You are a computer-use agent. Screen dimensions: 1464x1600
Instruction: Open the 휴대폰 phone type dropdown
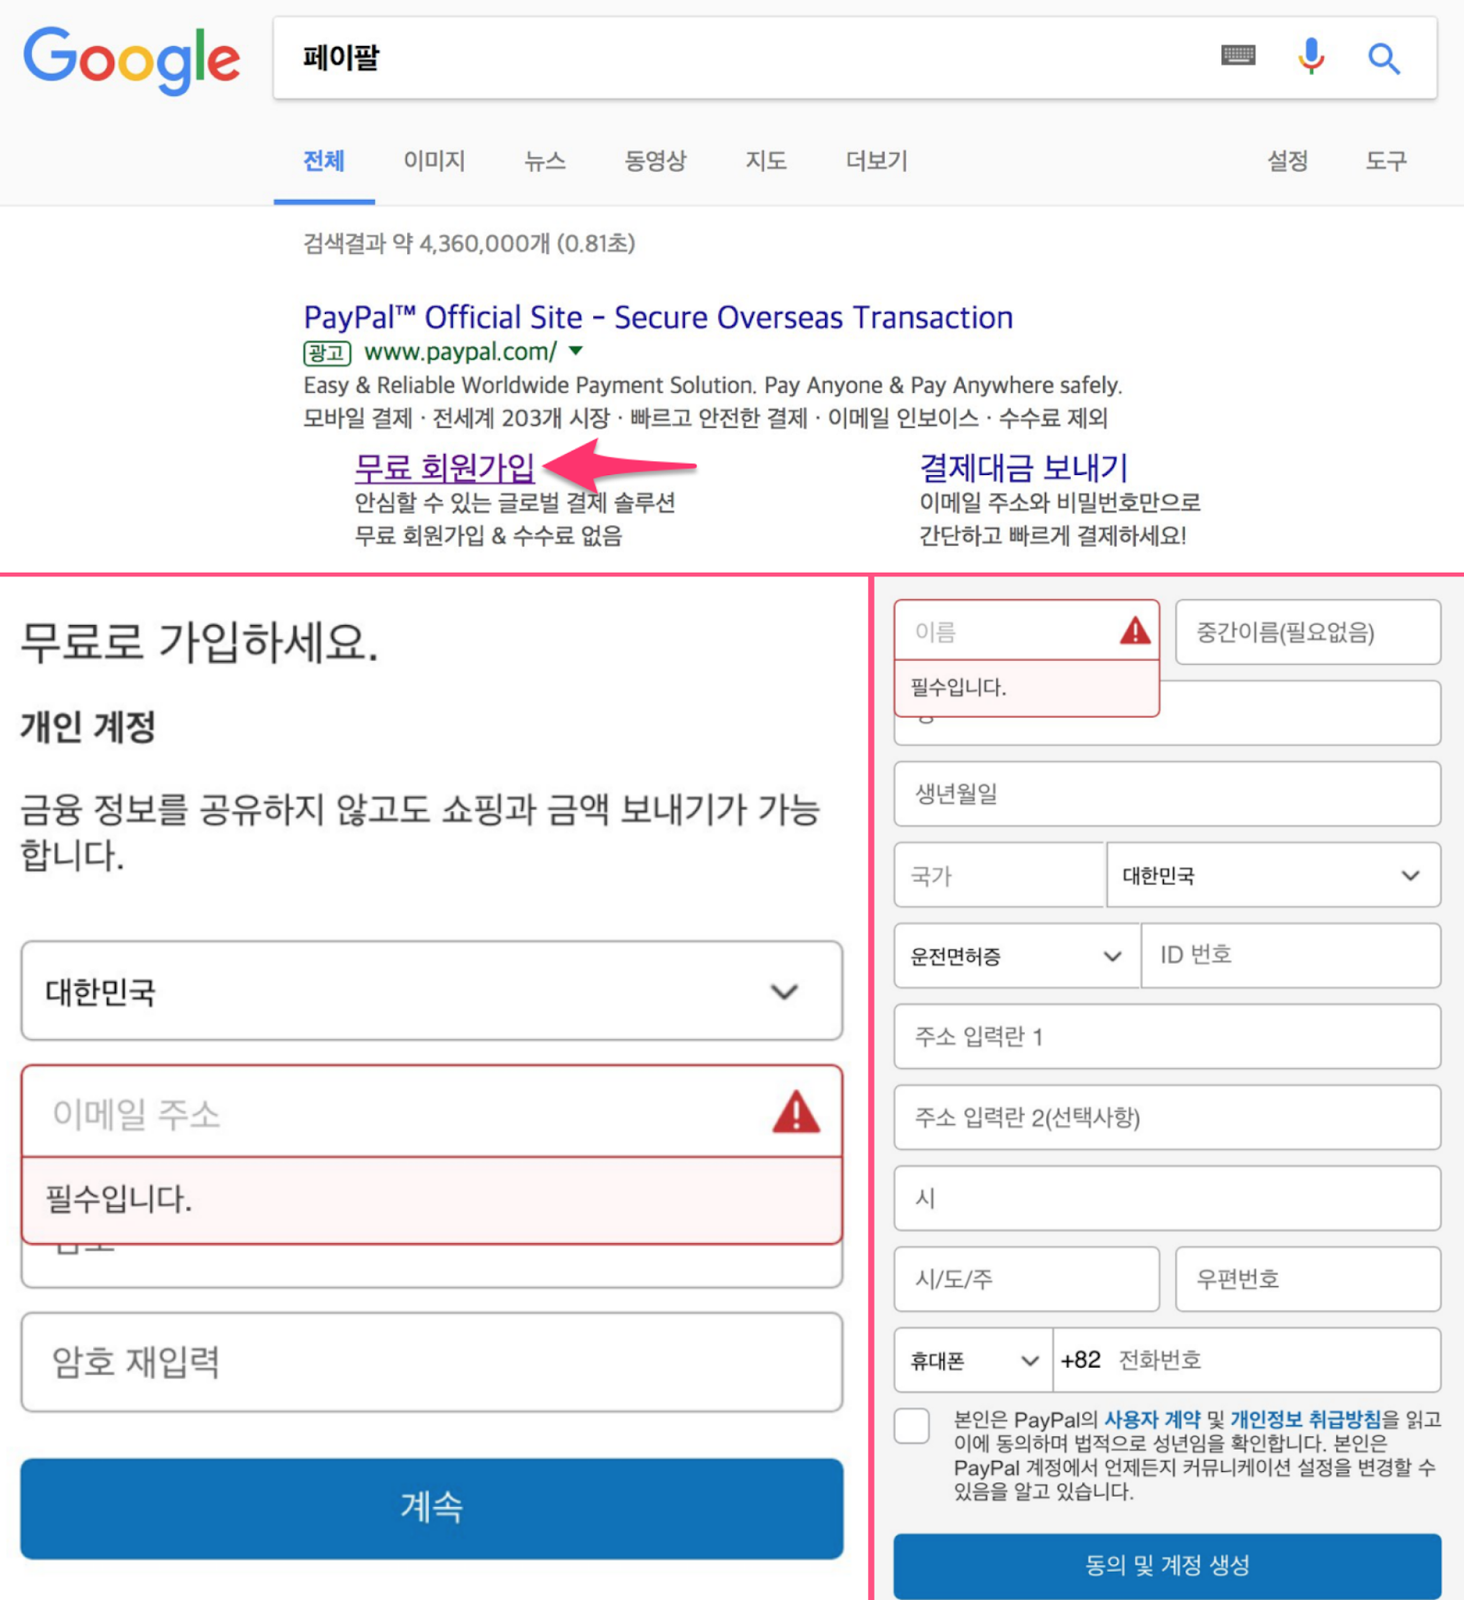point(973,1360)
